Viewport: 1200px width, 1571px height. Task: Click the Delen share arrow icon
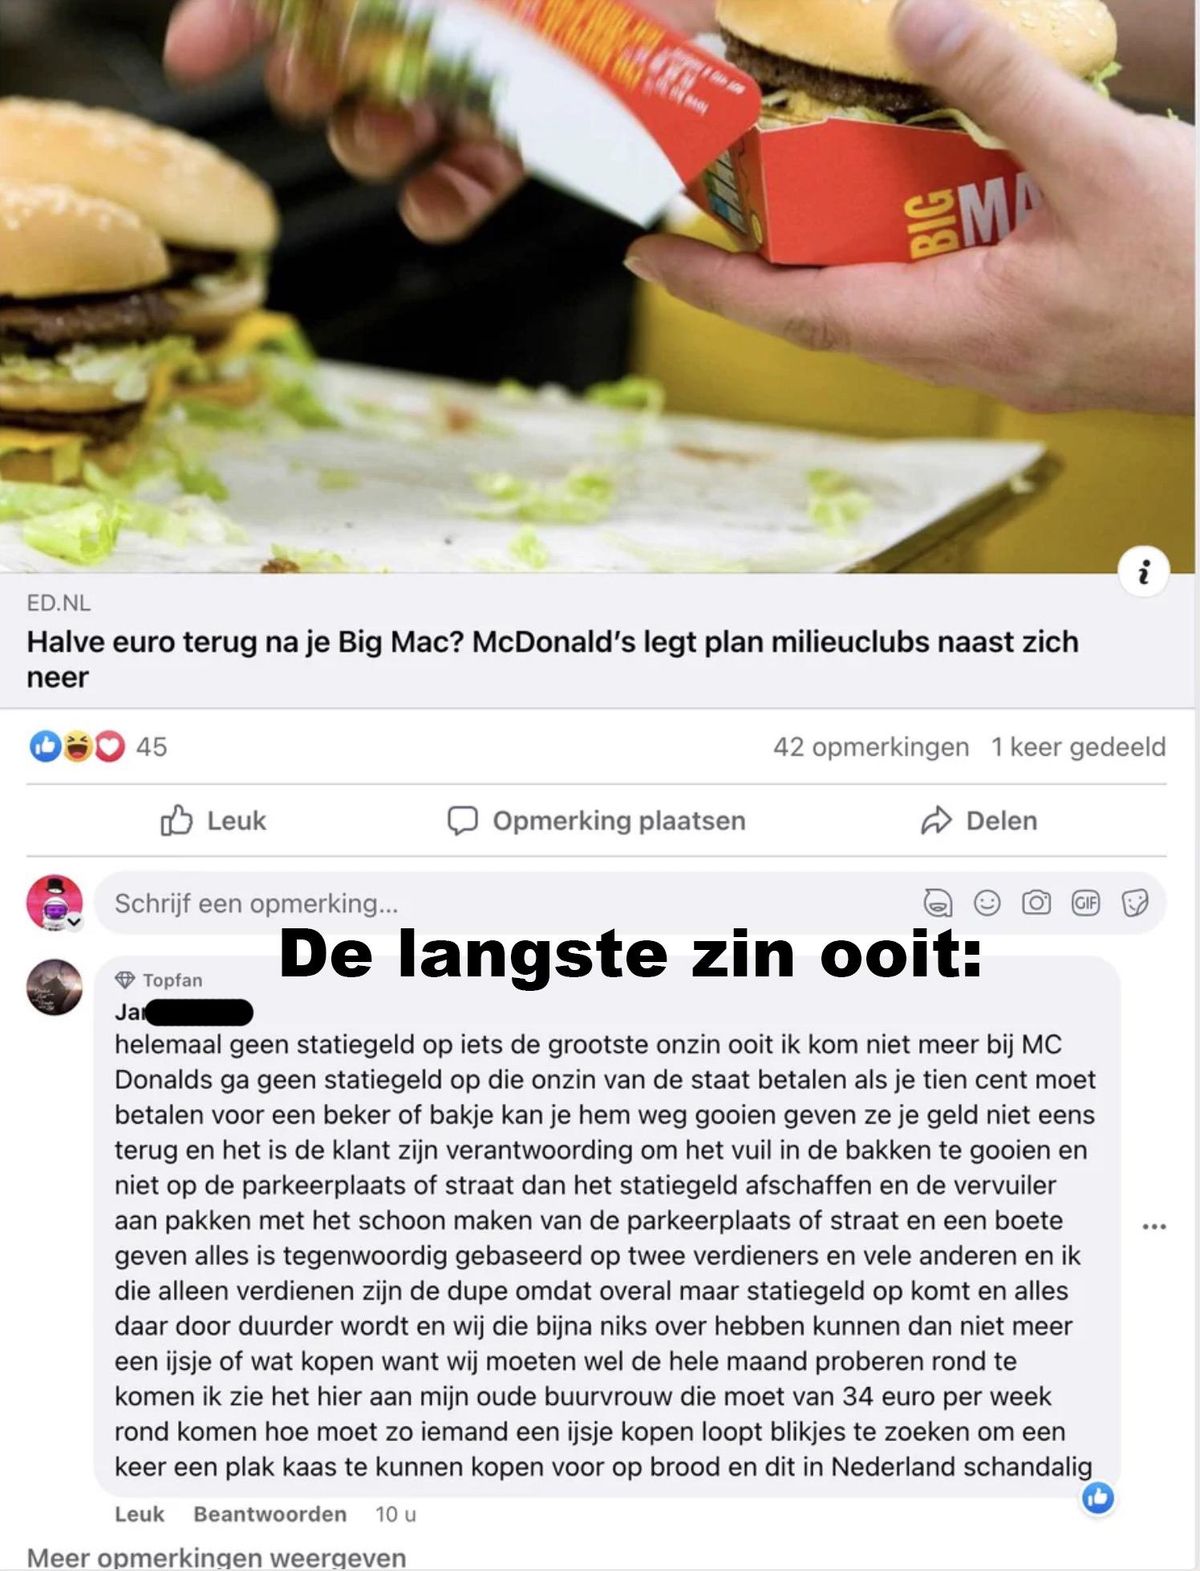[x=936, y=820]
